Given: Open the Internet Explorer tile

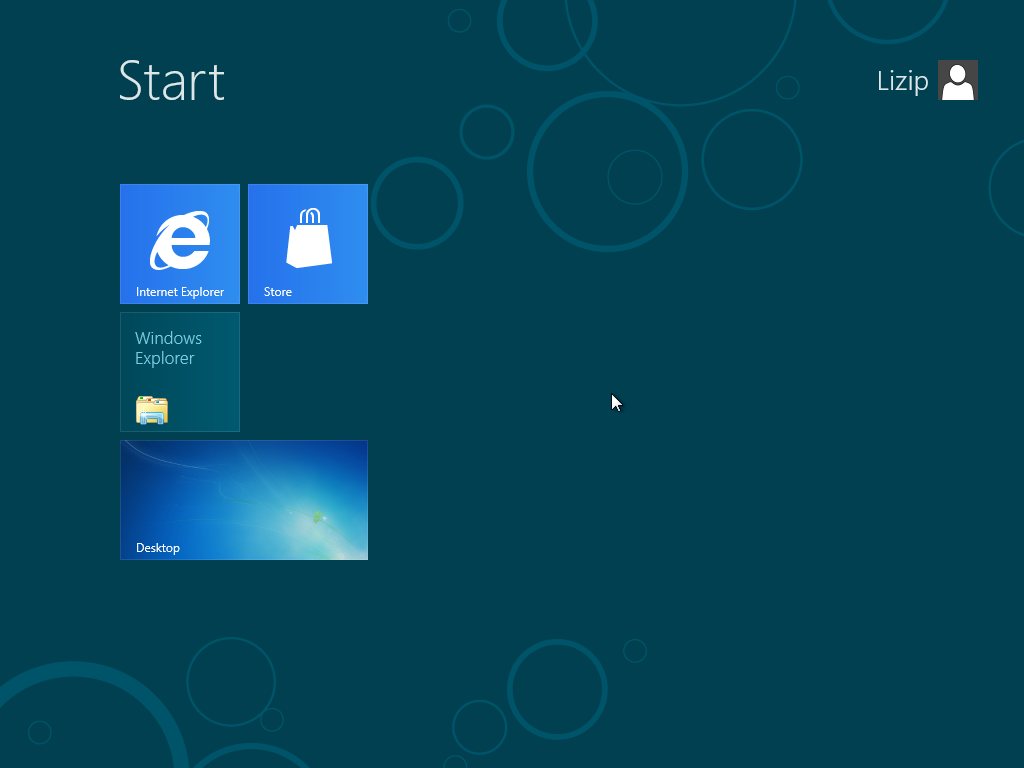Looking at the screenshot, I should click(x=180, y=244).
